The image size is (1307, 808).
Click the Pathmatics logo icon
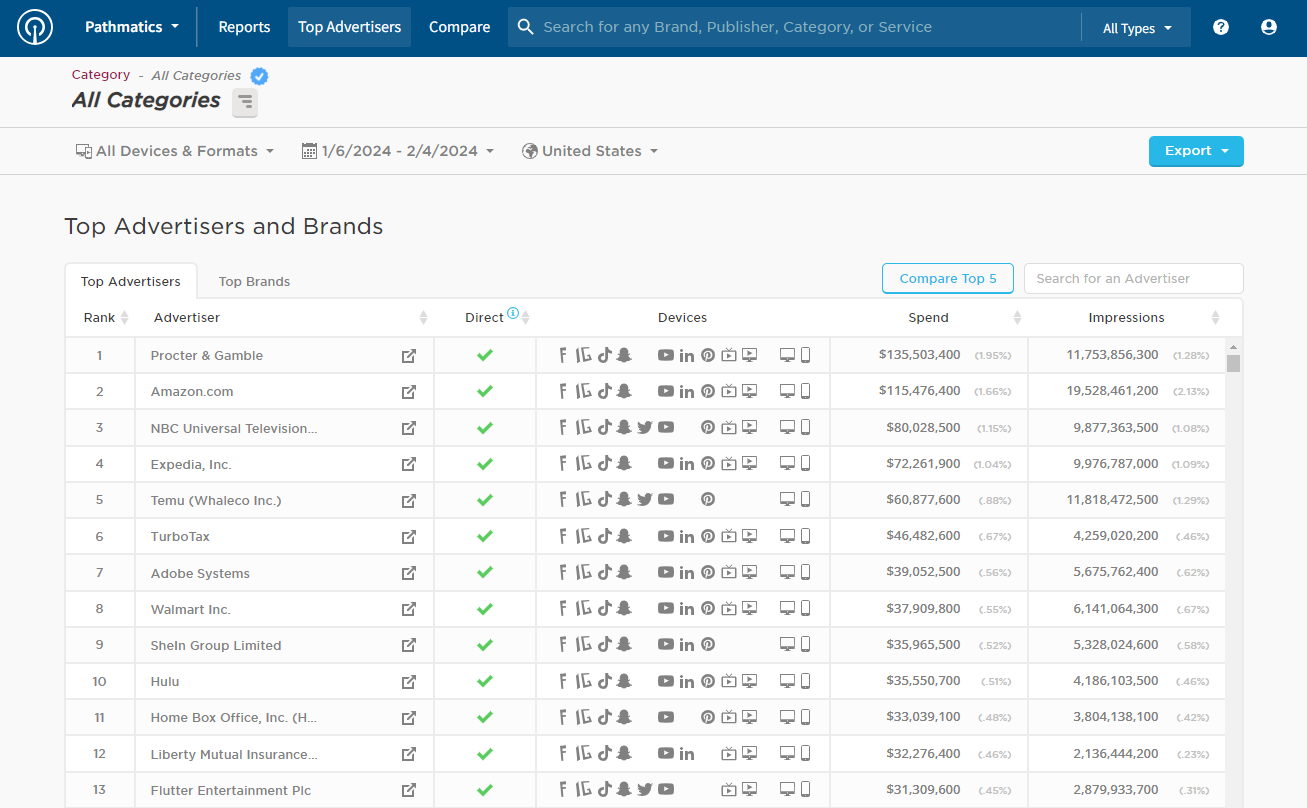[35, 28]
